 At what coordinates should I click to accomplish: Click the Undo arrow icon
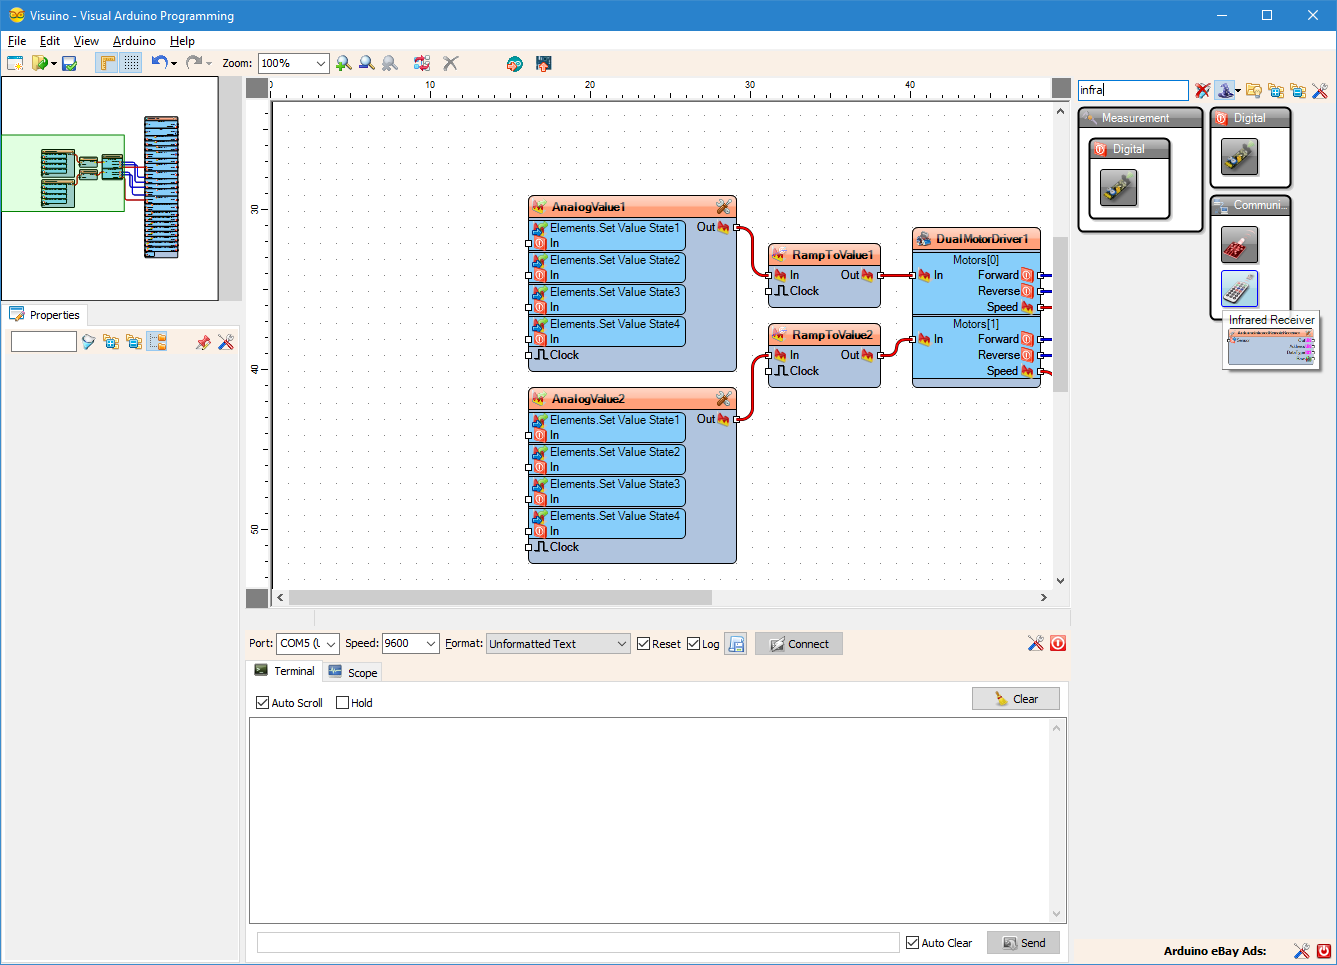point(159,63)
